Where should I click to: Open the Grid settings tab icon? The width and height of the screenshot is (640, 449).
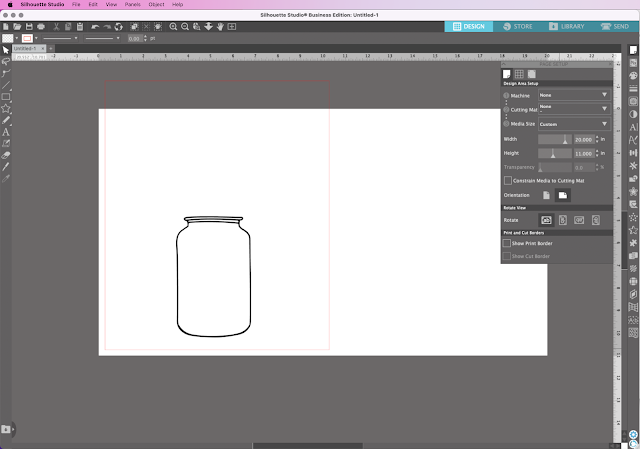tap(519, 74)
